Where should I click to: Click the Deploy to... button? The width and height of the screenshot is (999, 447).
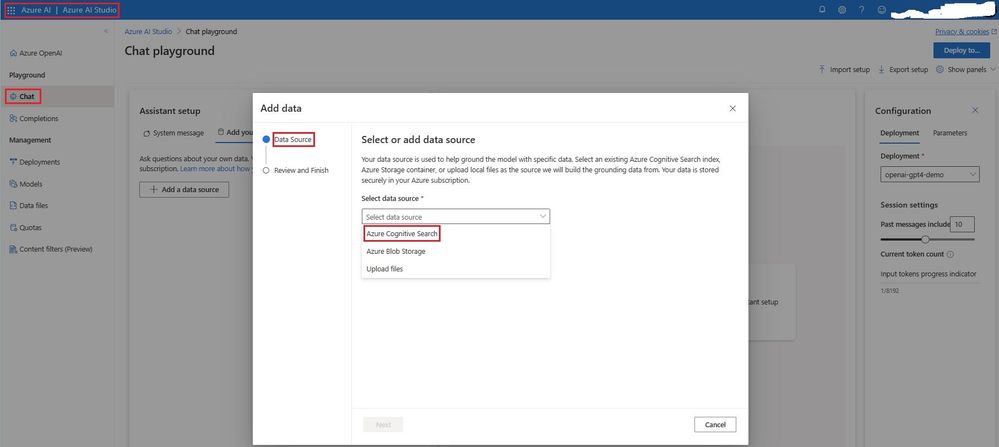(x=961, y=51)
